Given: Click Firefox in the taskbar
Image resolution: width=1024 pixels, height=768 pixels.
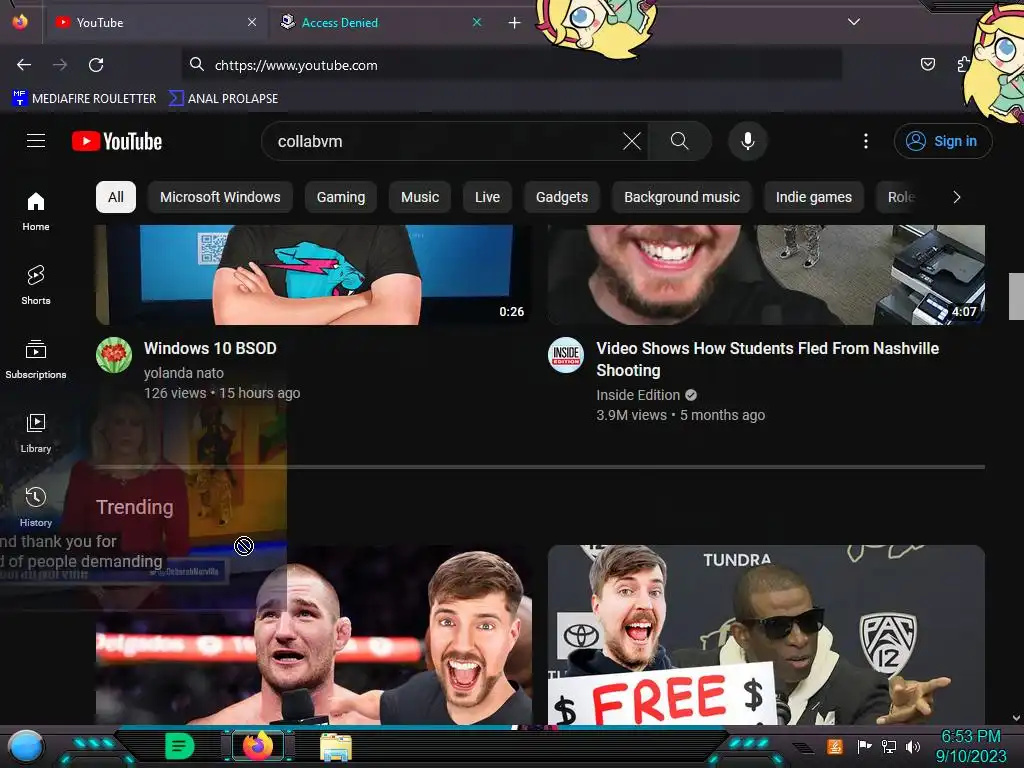Looking at the screenshot, I should (x=258, y=746).
